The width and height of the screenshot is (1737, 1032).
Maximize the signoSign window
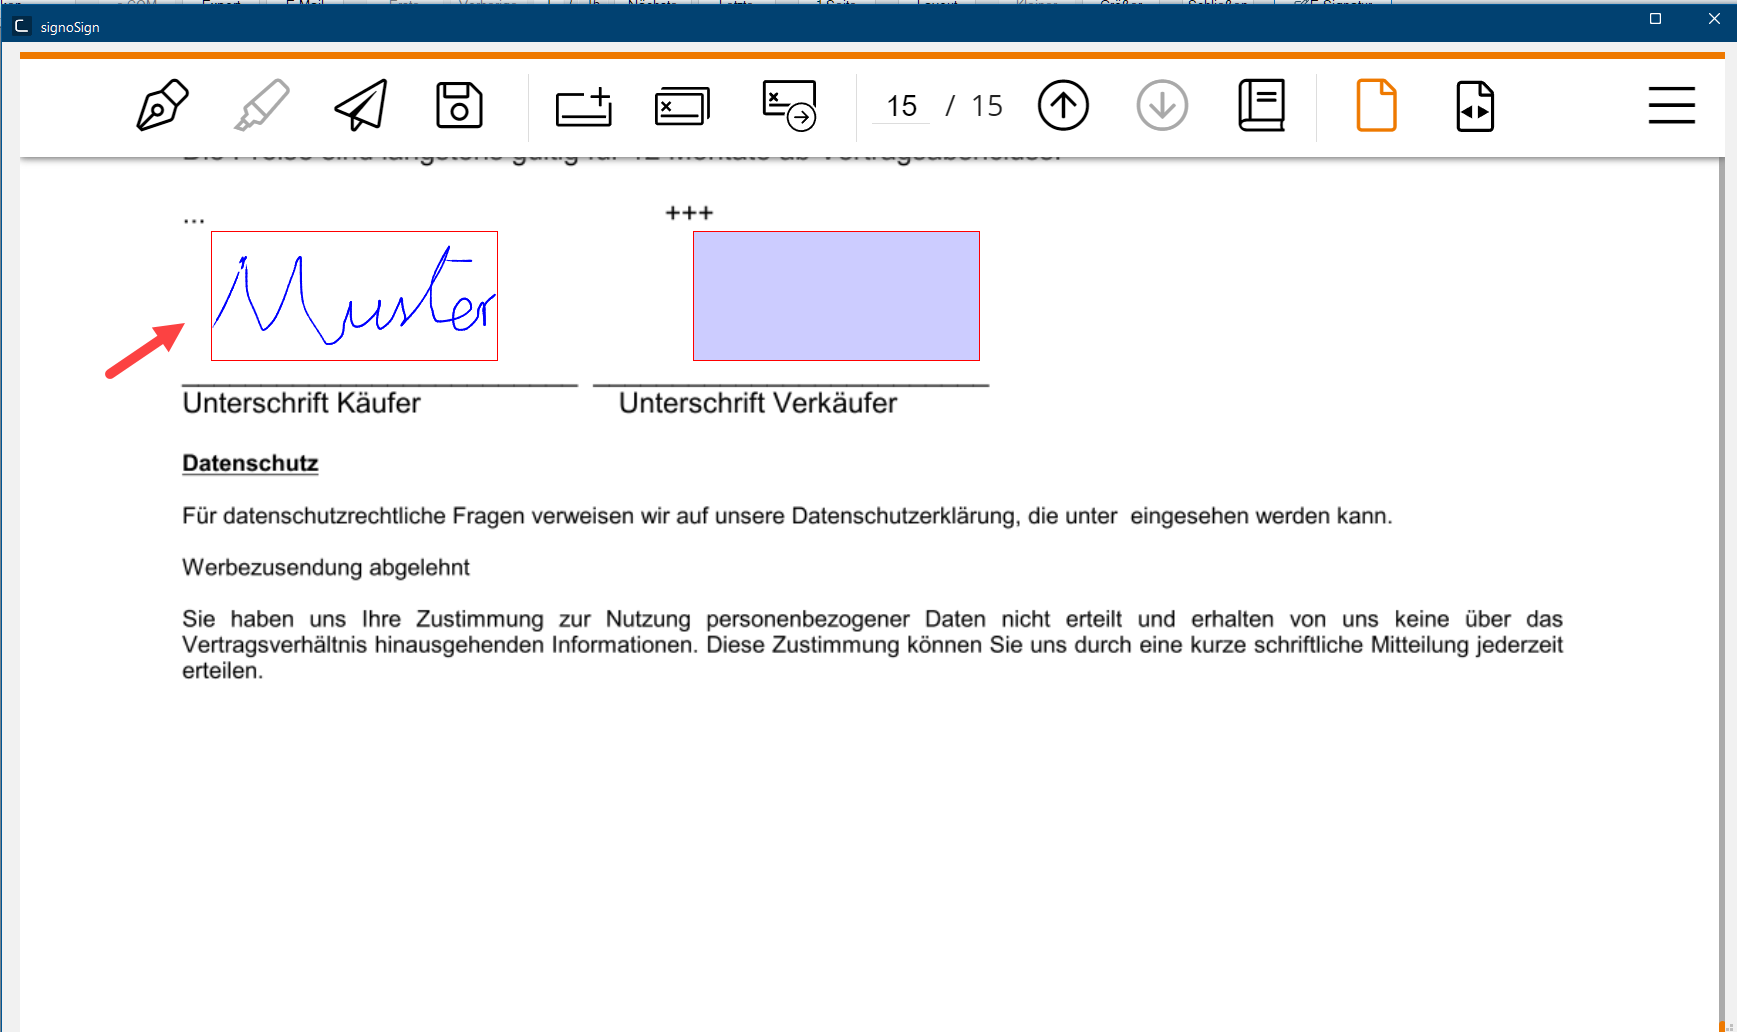click(1655, 19)
